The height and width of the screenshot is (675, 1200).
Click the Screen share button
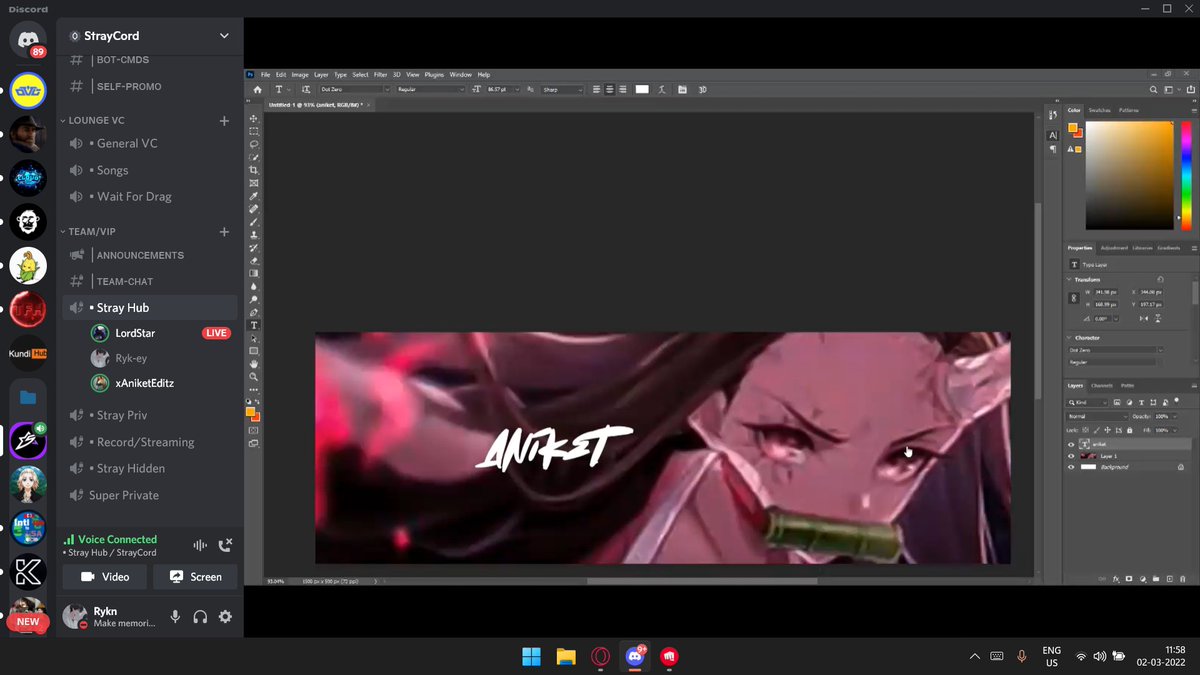tap(195, 577)
